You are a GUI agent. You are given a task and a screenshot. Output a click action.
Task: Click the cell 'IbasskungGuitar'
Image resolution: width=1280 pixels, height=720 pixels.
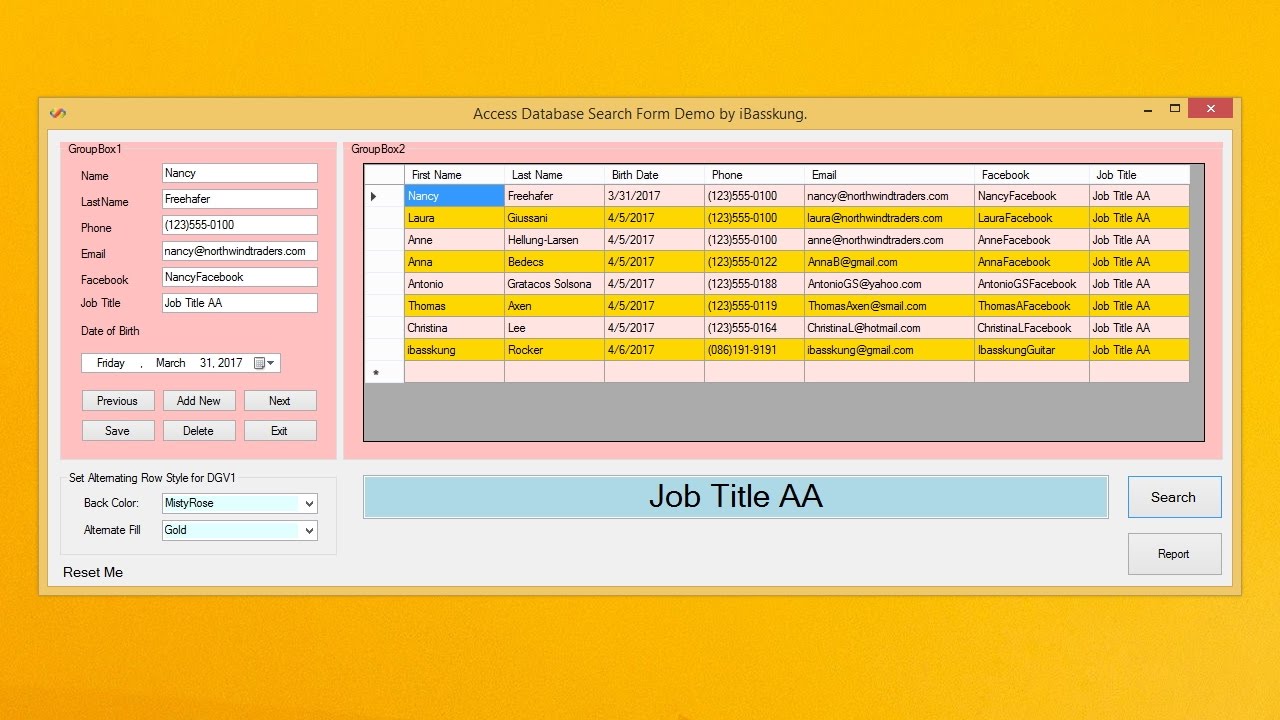click(x=1032, y=350)
